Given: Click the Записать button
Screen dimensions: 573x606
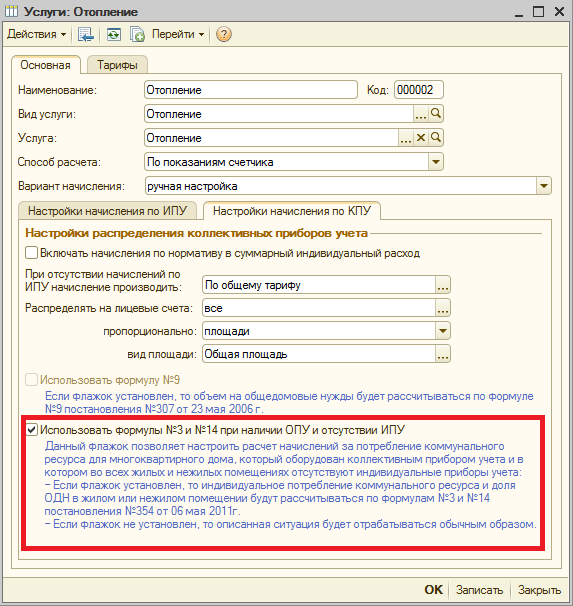Looking at the screenshot, I should (479, 590).
